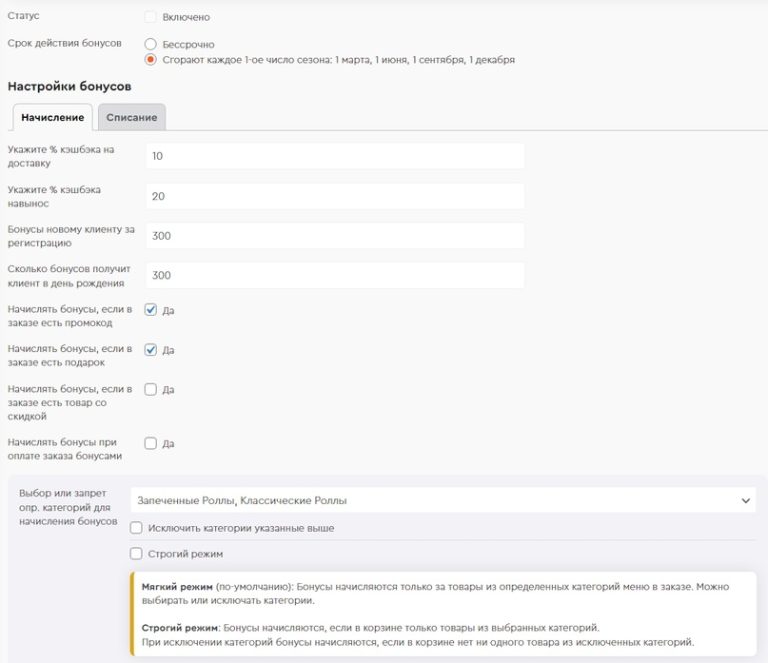This screenshot has height=663, width=768.
Task: Click the delivery cashback percent field
Action: coord(335,156)
